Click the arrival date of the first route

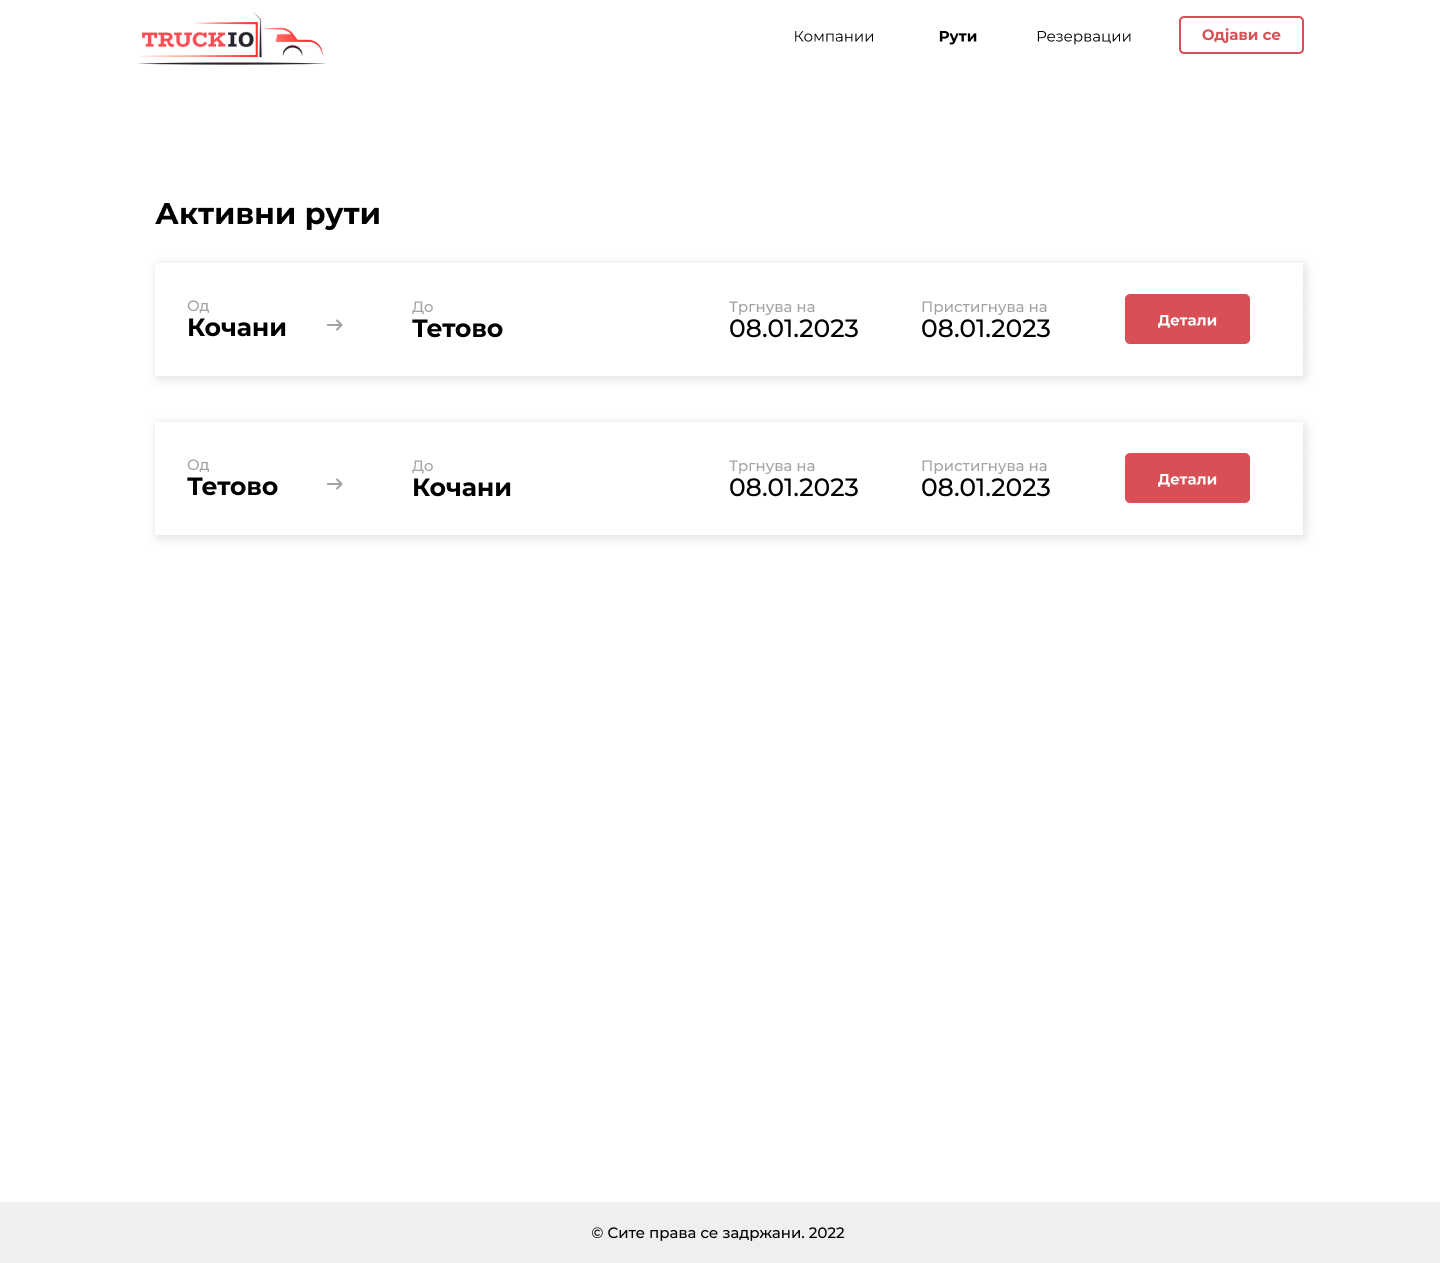pos(985,329)
